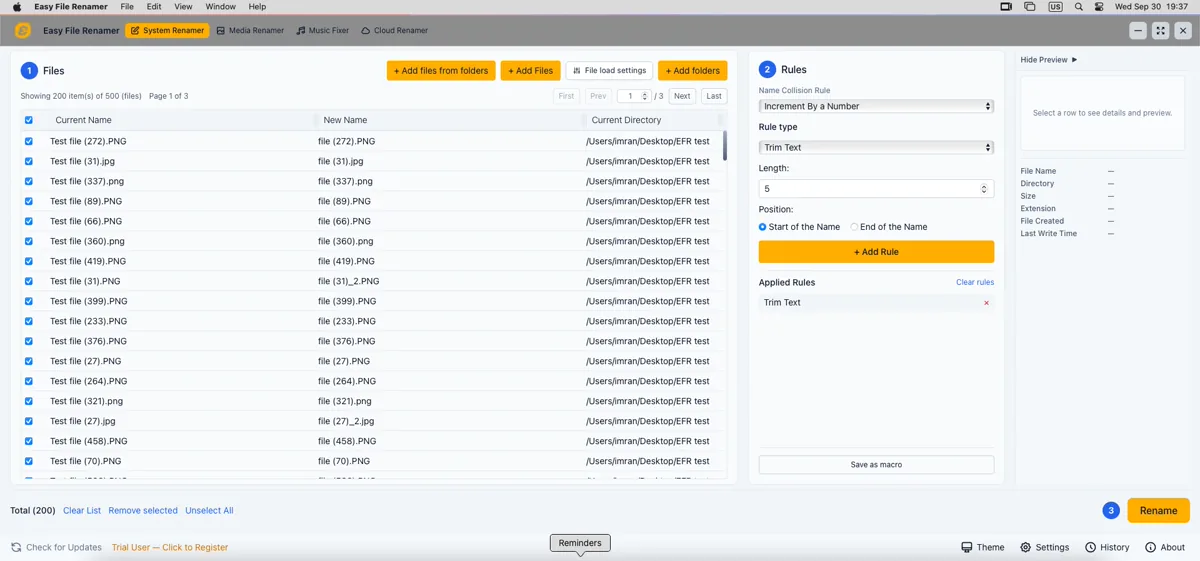Click the + Add Files button

(530, 71)
